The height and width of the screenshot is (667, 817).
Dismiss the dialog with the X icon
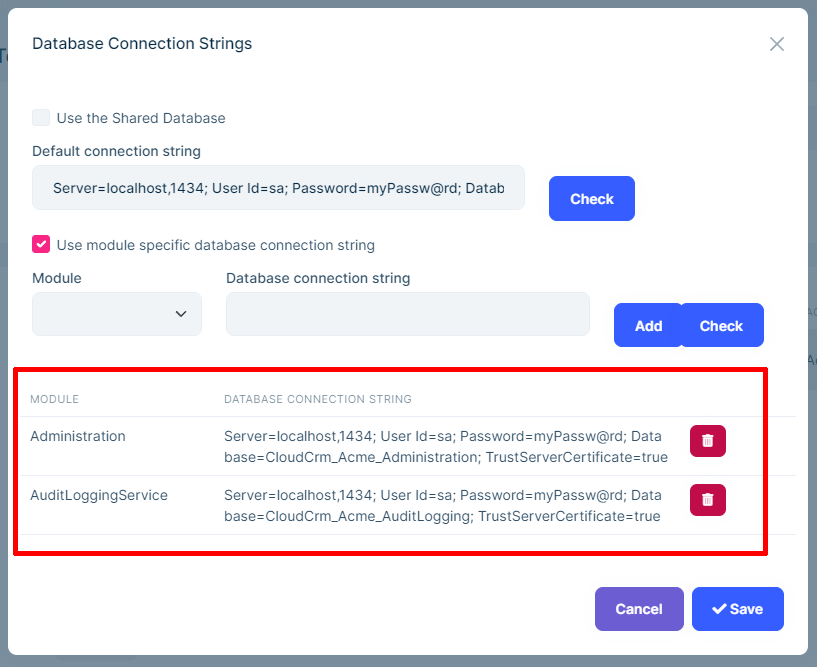[777, 44]
